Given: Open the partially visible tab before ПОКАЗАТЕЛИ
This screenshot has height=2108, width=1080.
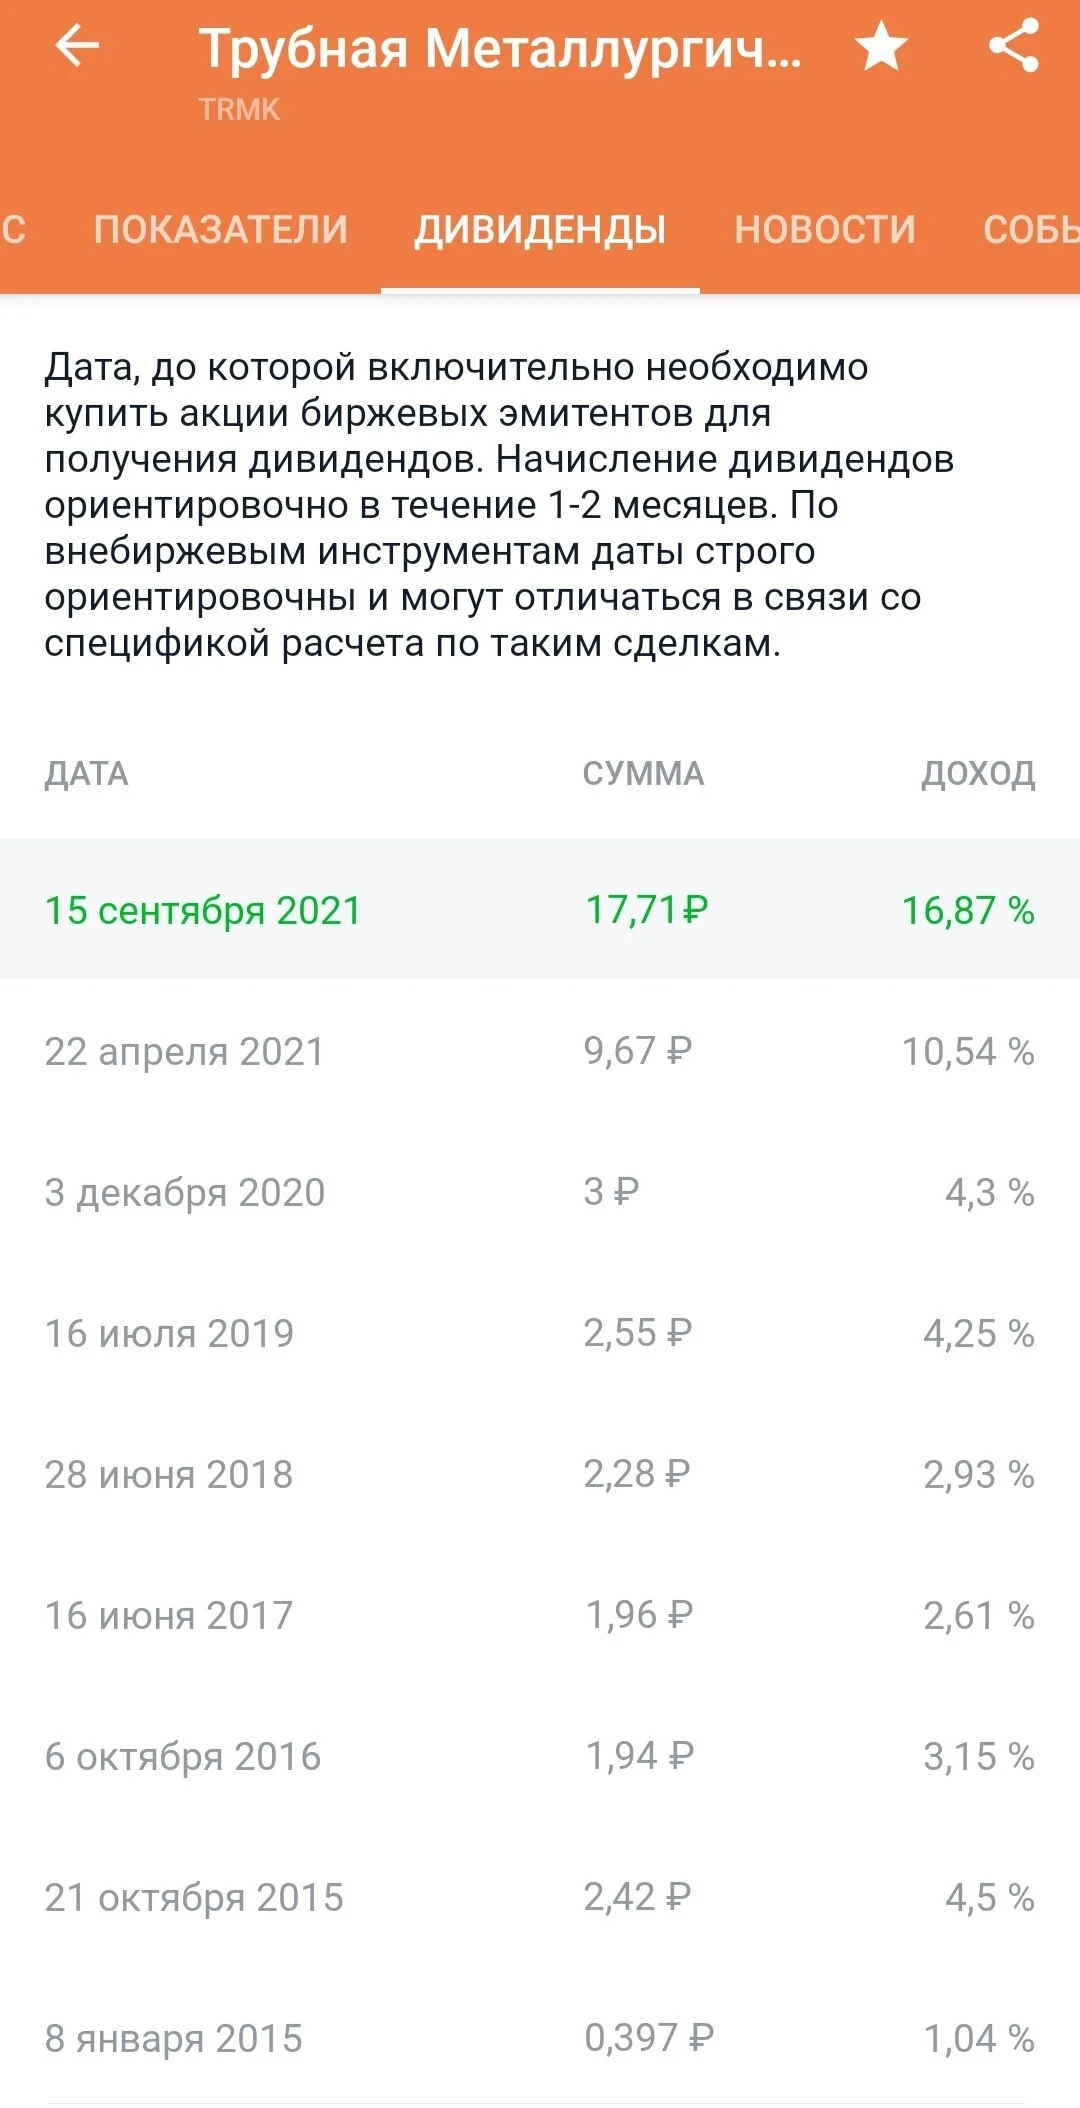Looking at the screenshot, I should pyautogui.click(x=15, y=229).
